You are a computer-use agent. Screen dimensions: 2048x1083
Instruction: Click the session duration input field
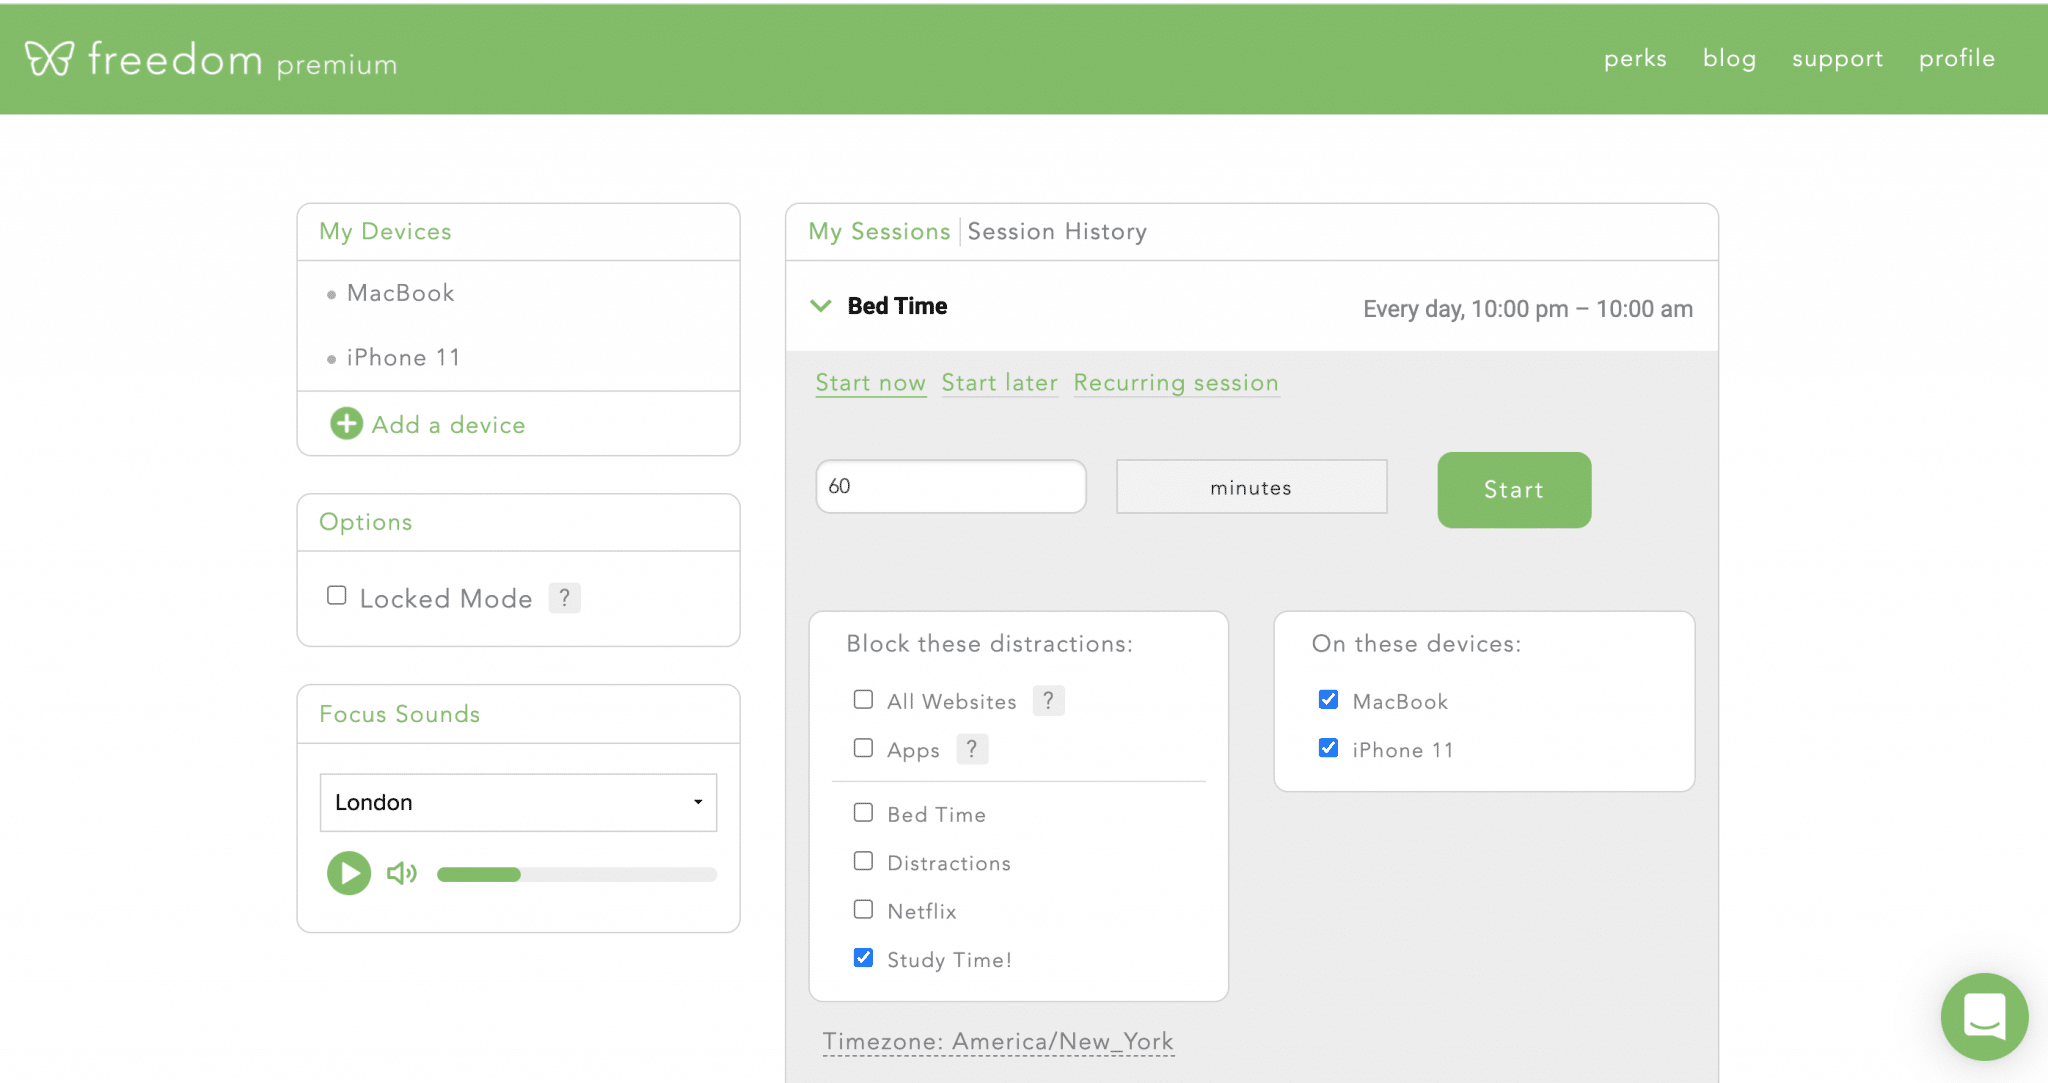pyautogui.click(x=950, y=486)
